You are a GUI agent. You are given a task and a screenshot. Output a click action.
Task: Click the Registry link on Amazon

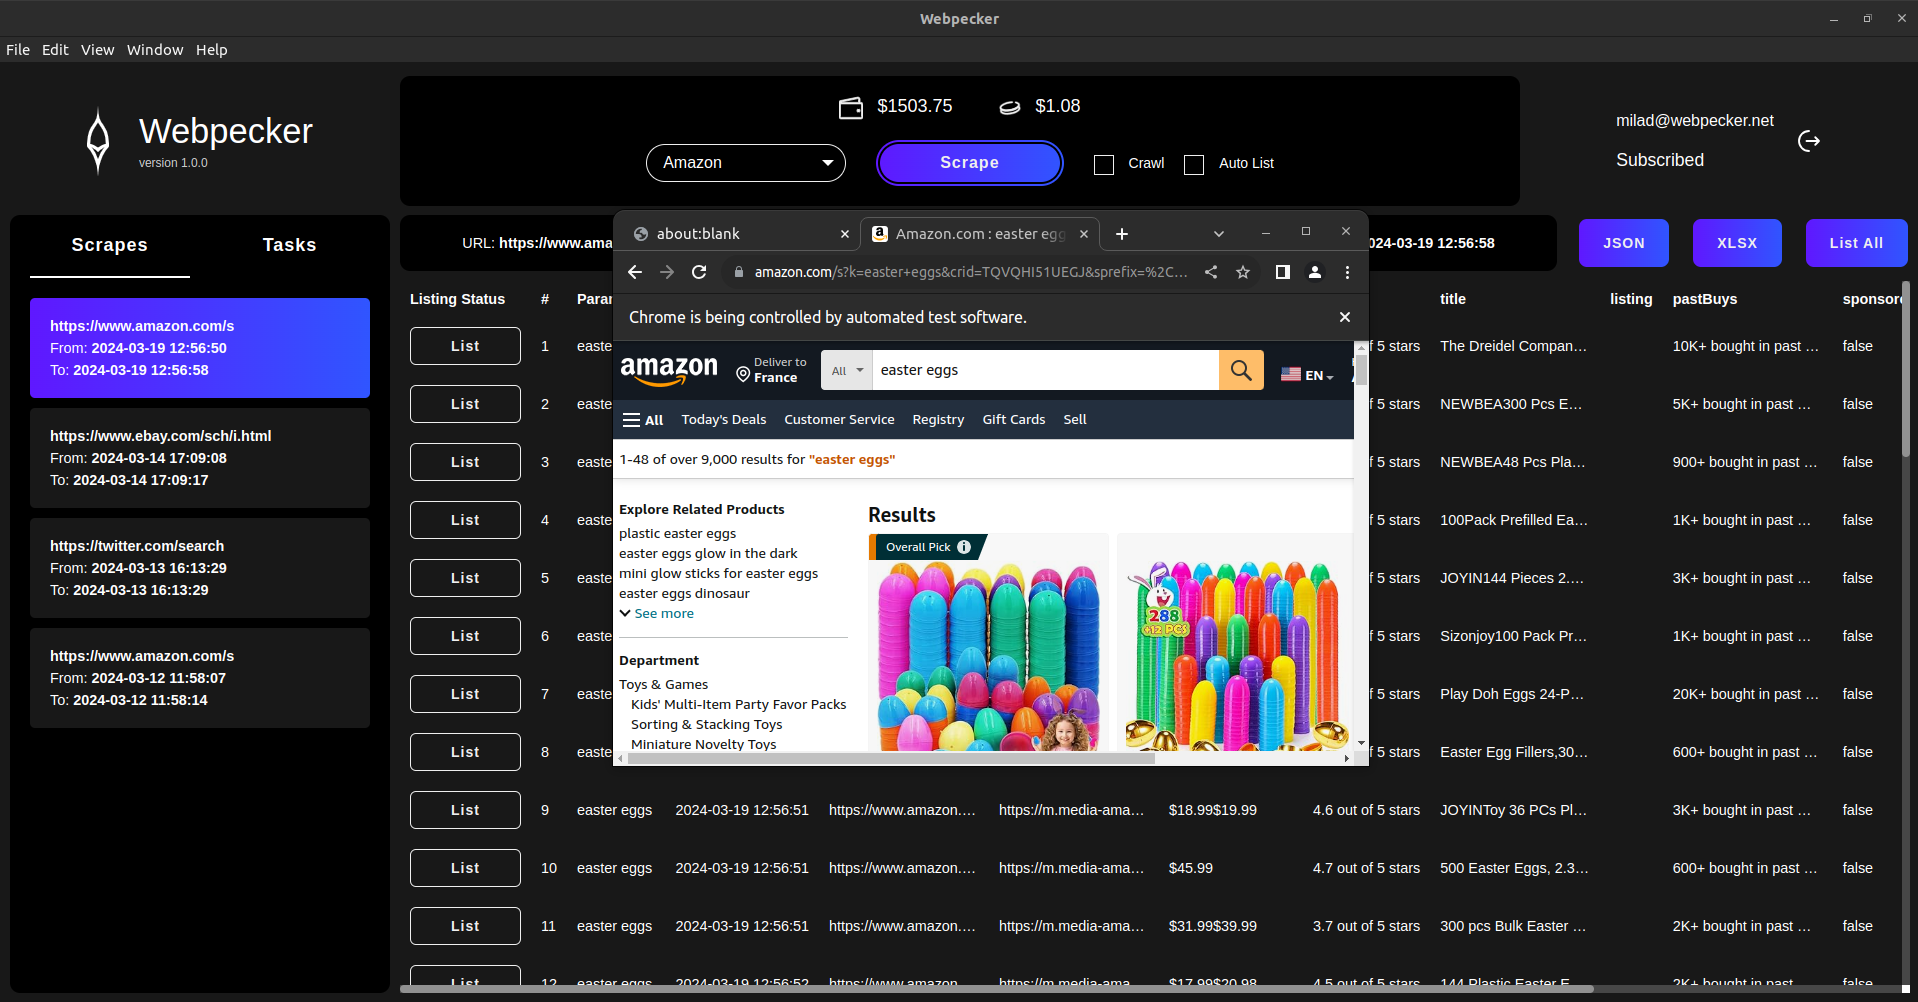tap(938, 420)
